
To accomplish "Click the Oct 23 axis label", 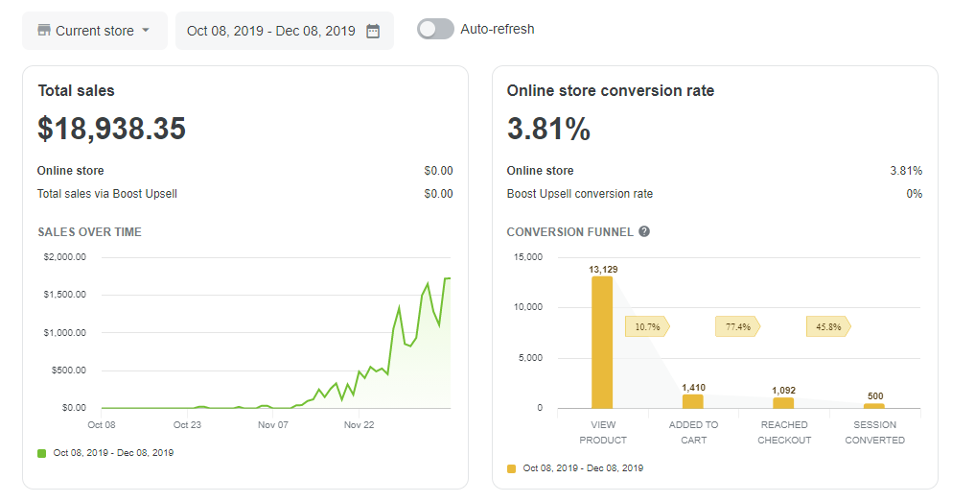I will coord(187,425).
